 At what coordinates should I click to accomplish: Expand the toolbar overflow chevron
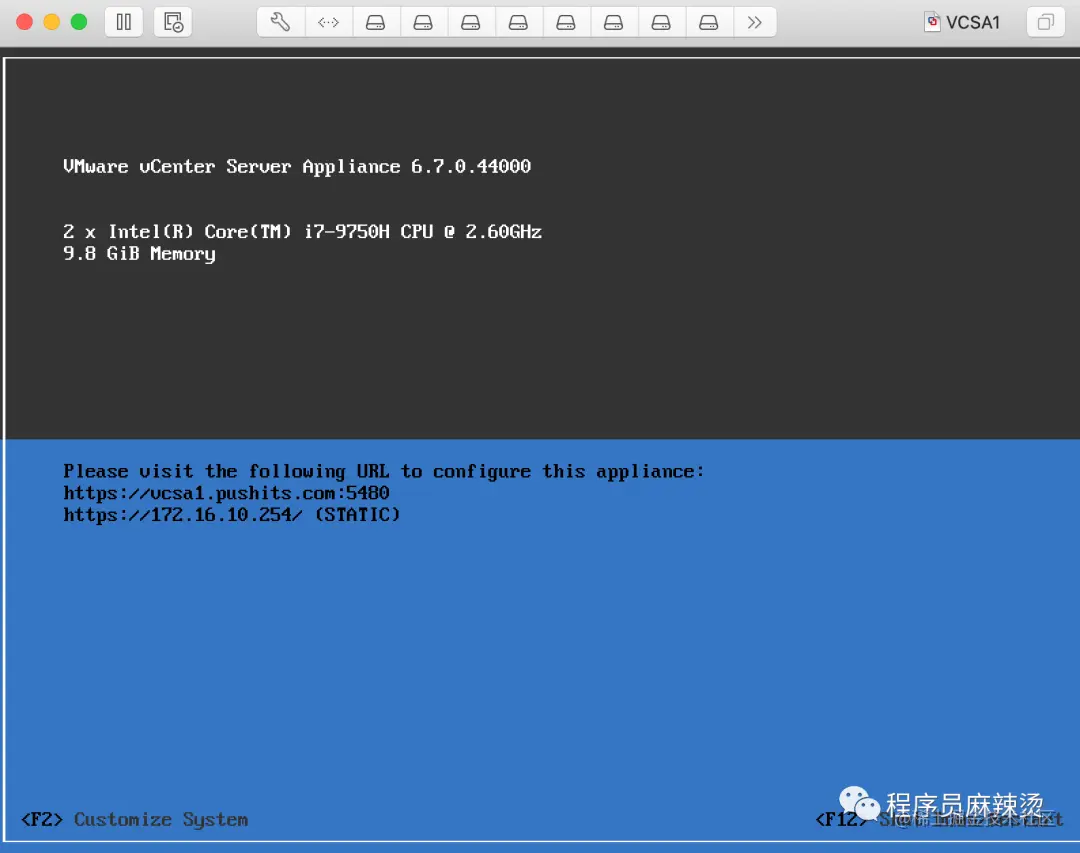(x=755, y=22)
